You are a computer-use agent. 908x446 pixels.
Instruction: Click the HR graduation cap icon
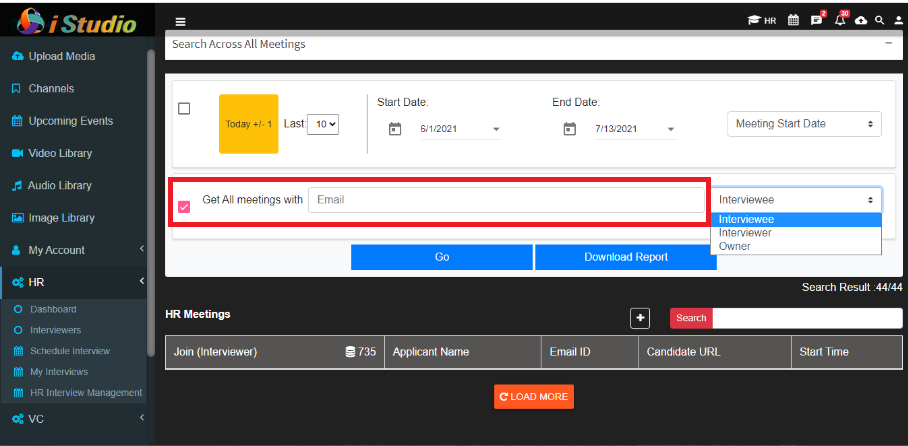pos(761,21)
